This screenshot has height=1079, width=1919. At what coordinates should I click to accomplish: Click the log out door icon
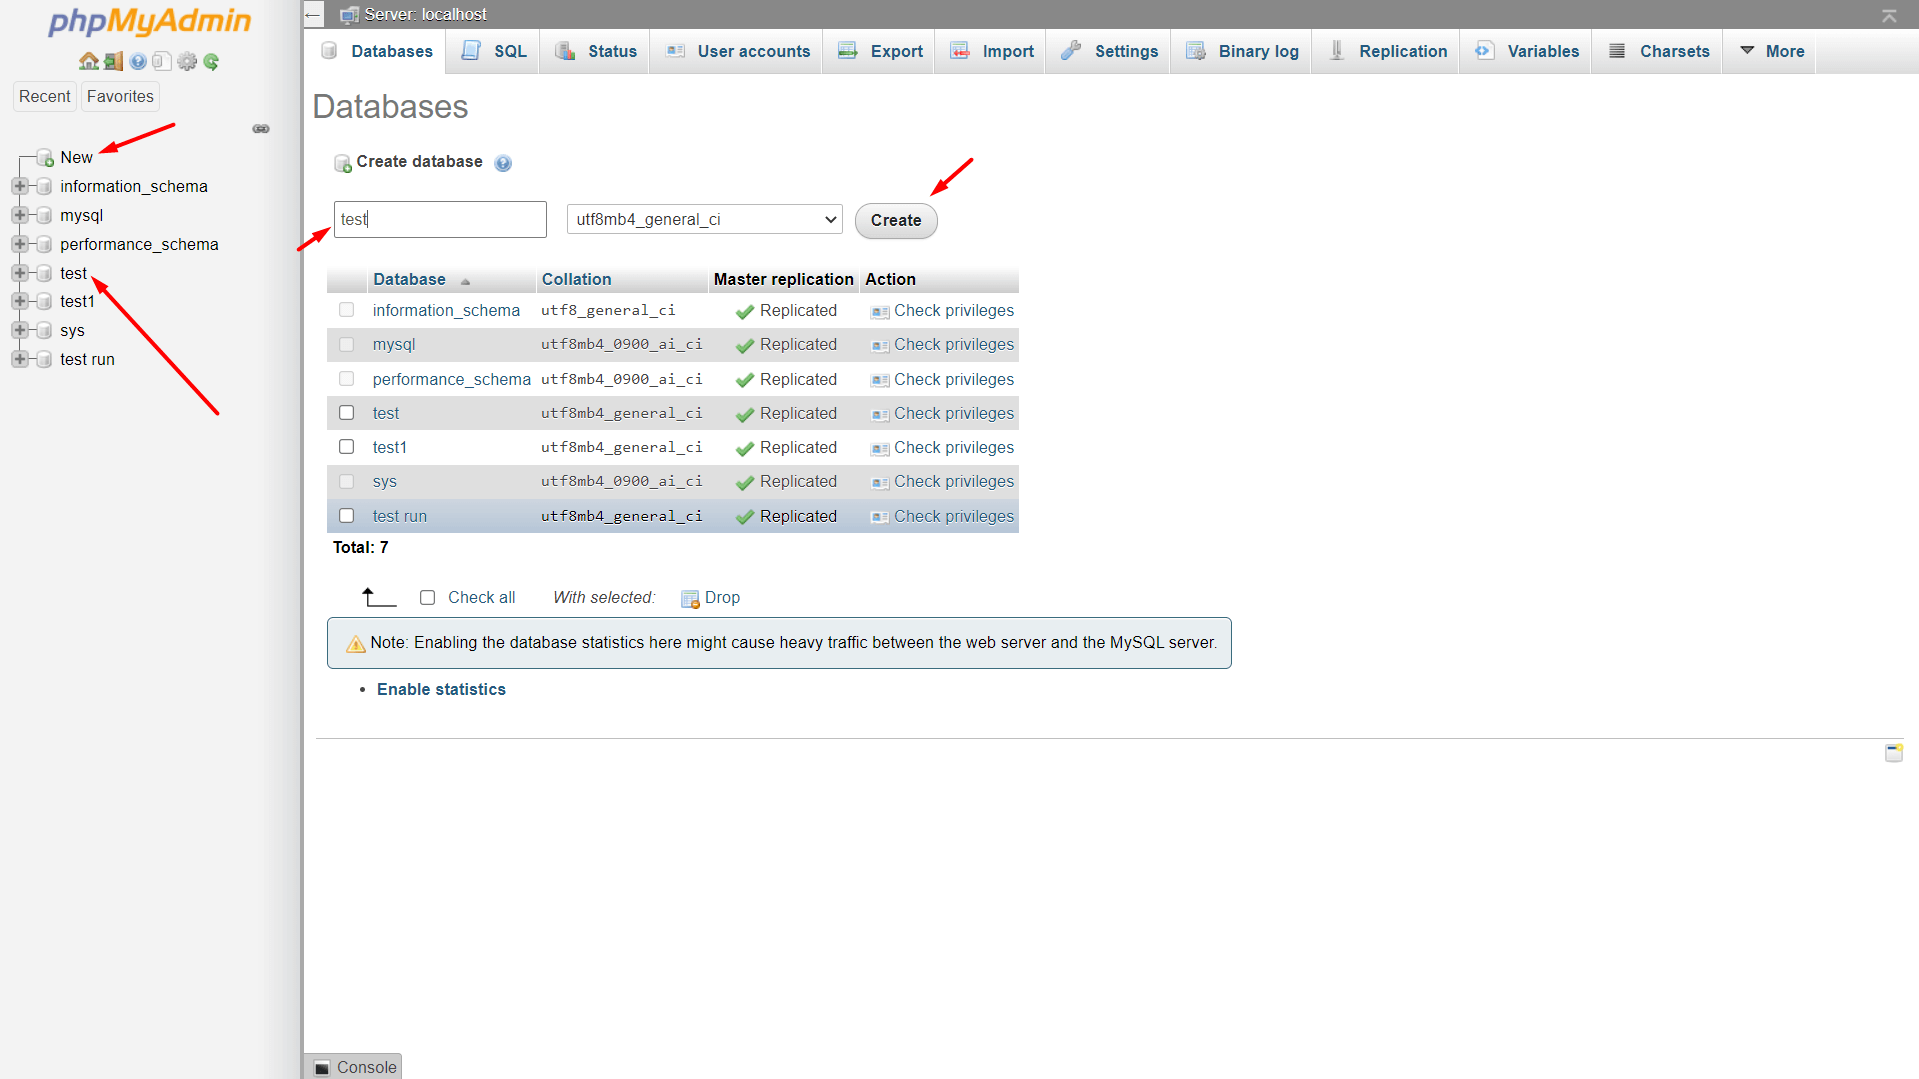[x=113, y=61]
